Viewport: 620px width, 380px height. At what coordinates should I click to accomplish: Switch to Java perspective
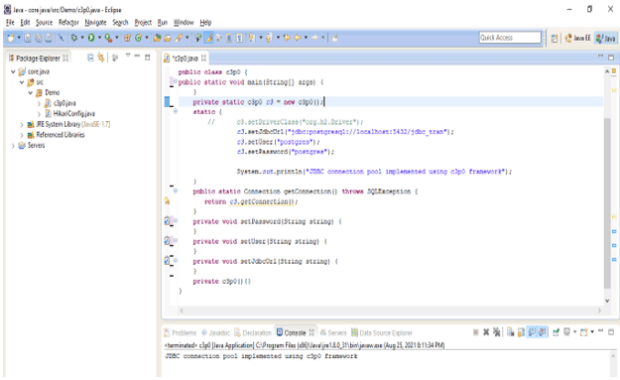(x=606, y=38)
